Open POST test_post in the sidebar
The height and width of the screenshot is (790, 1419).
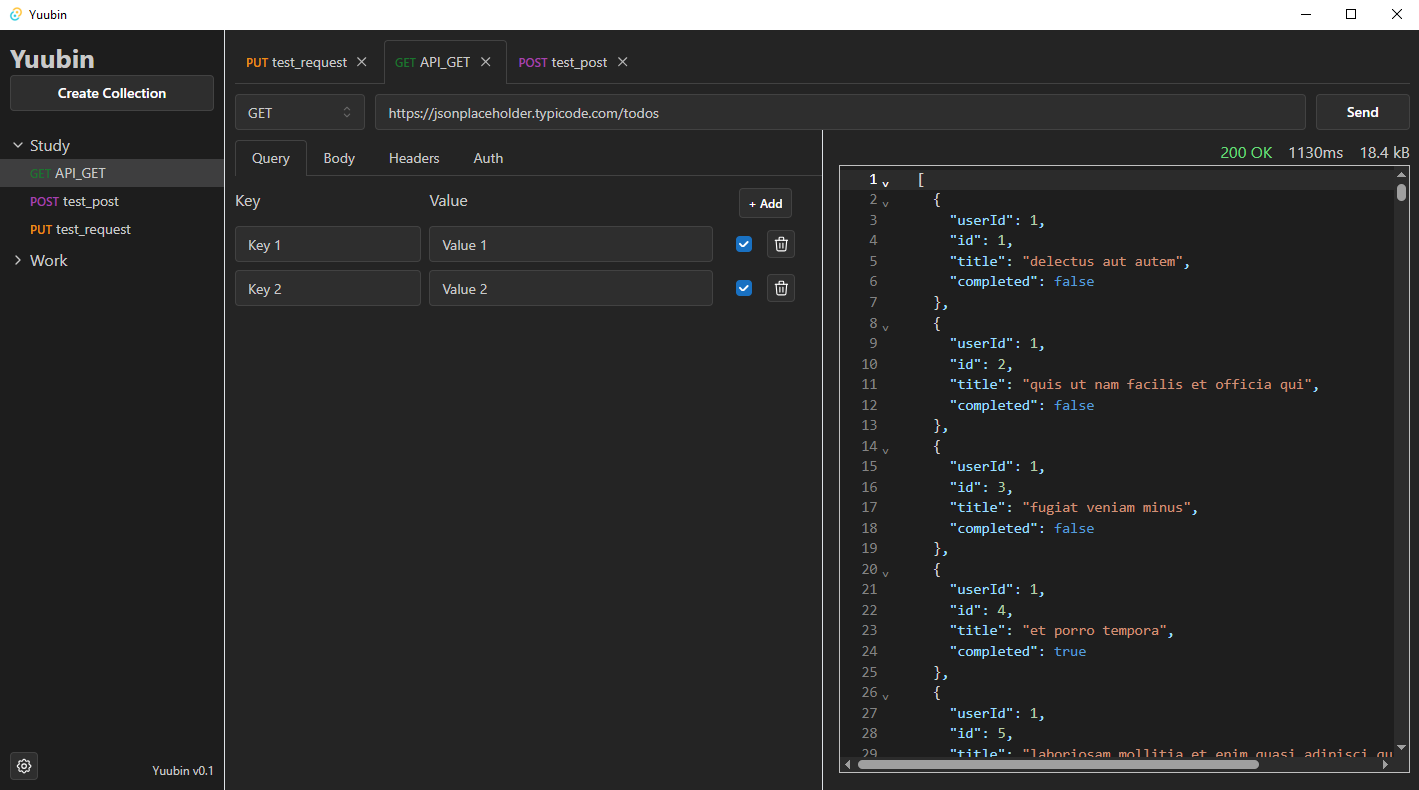point(75,201)
